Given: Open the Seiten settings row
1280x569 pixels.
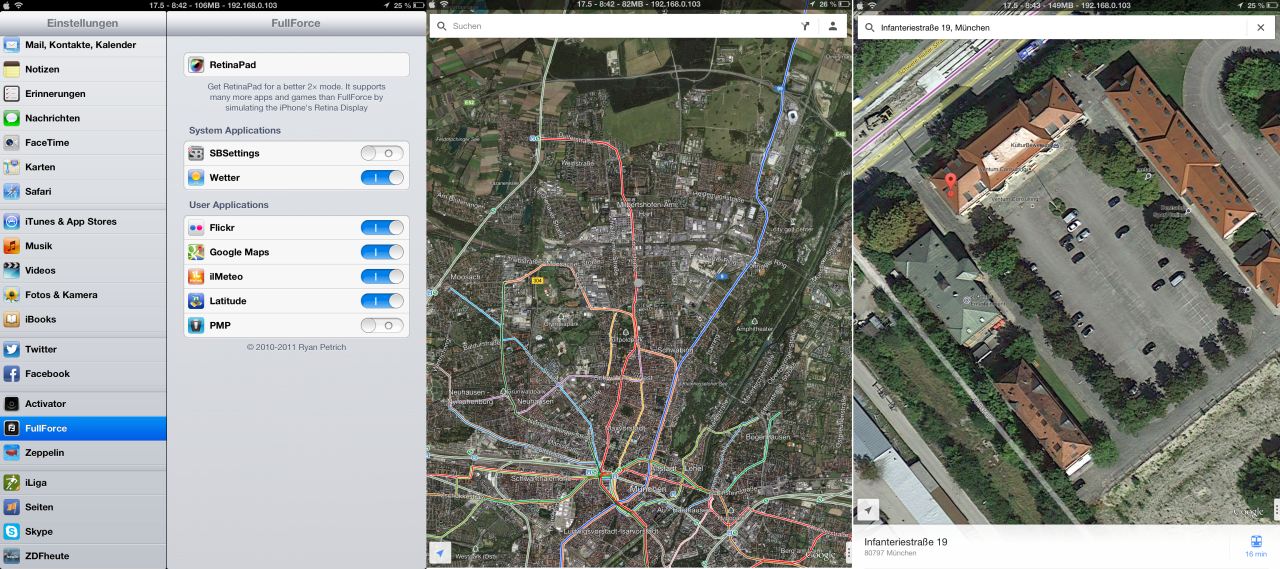Looking at the screenshot, I should [83, 507].
